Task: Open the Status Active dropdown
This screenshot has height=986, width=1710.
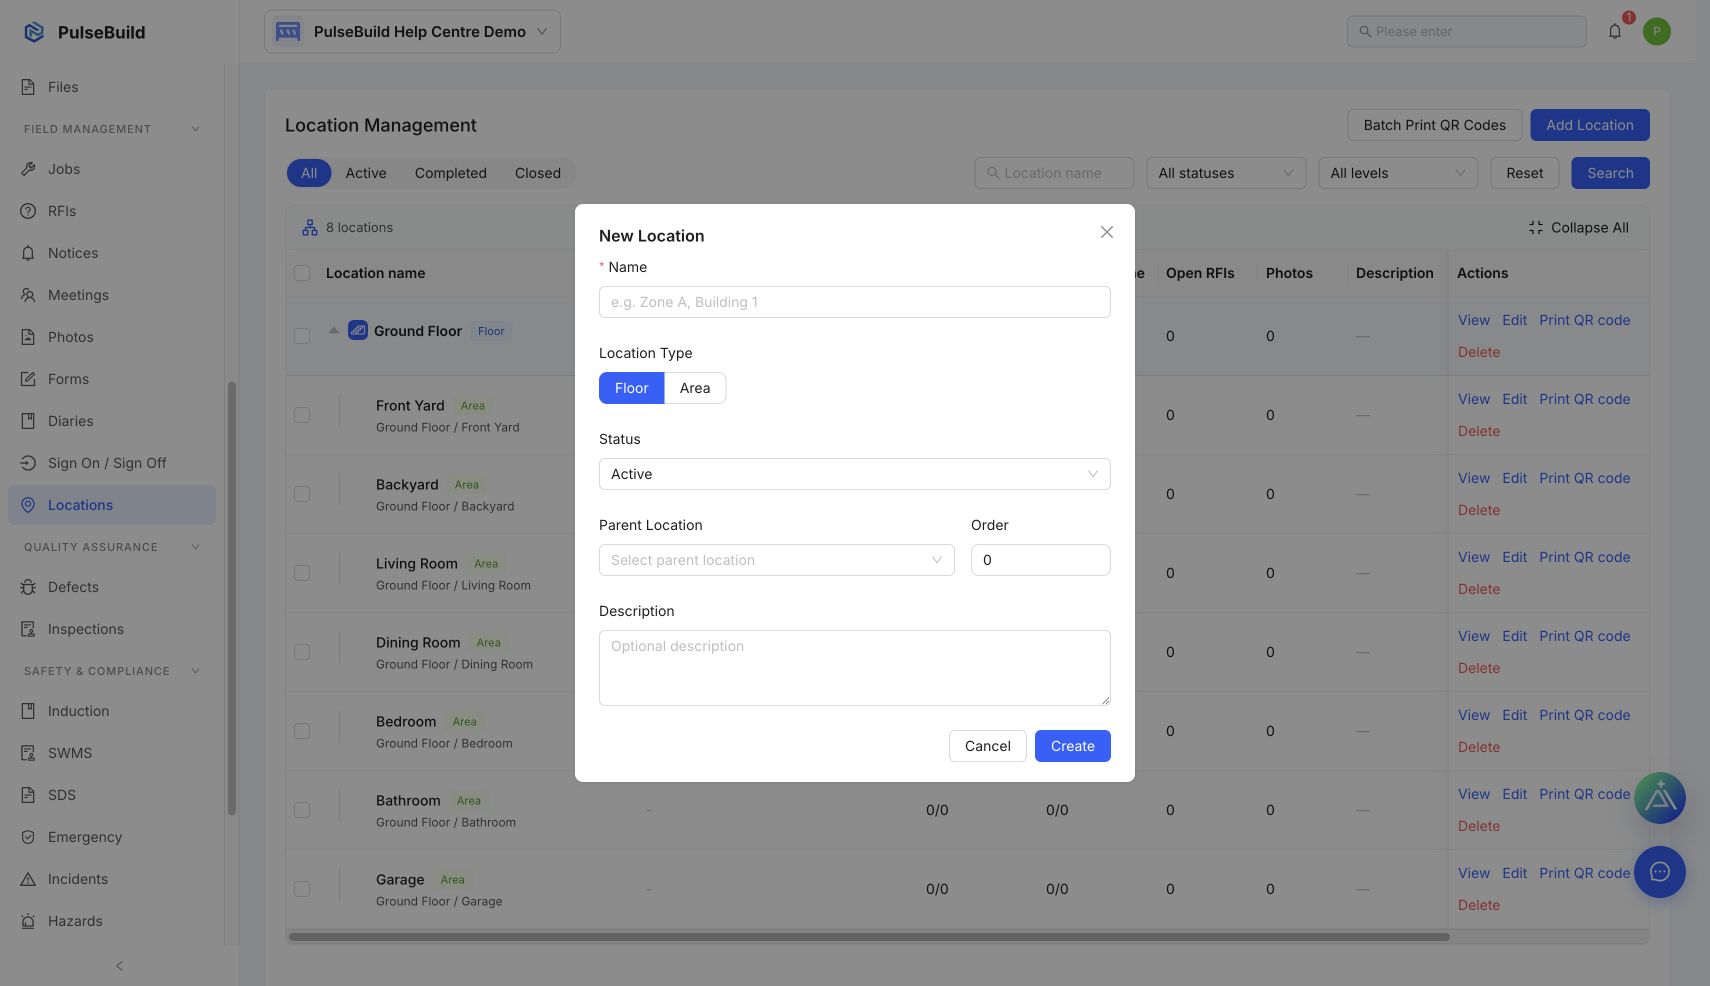Action: tap(854, 474)
